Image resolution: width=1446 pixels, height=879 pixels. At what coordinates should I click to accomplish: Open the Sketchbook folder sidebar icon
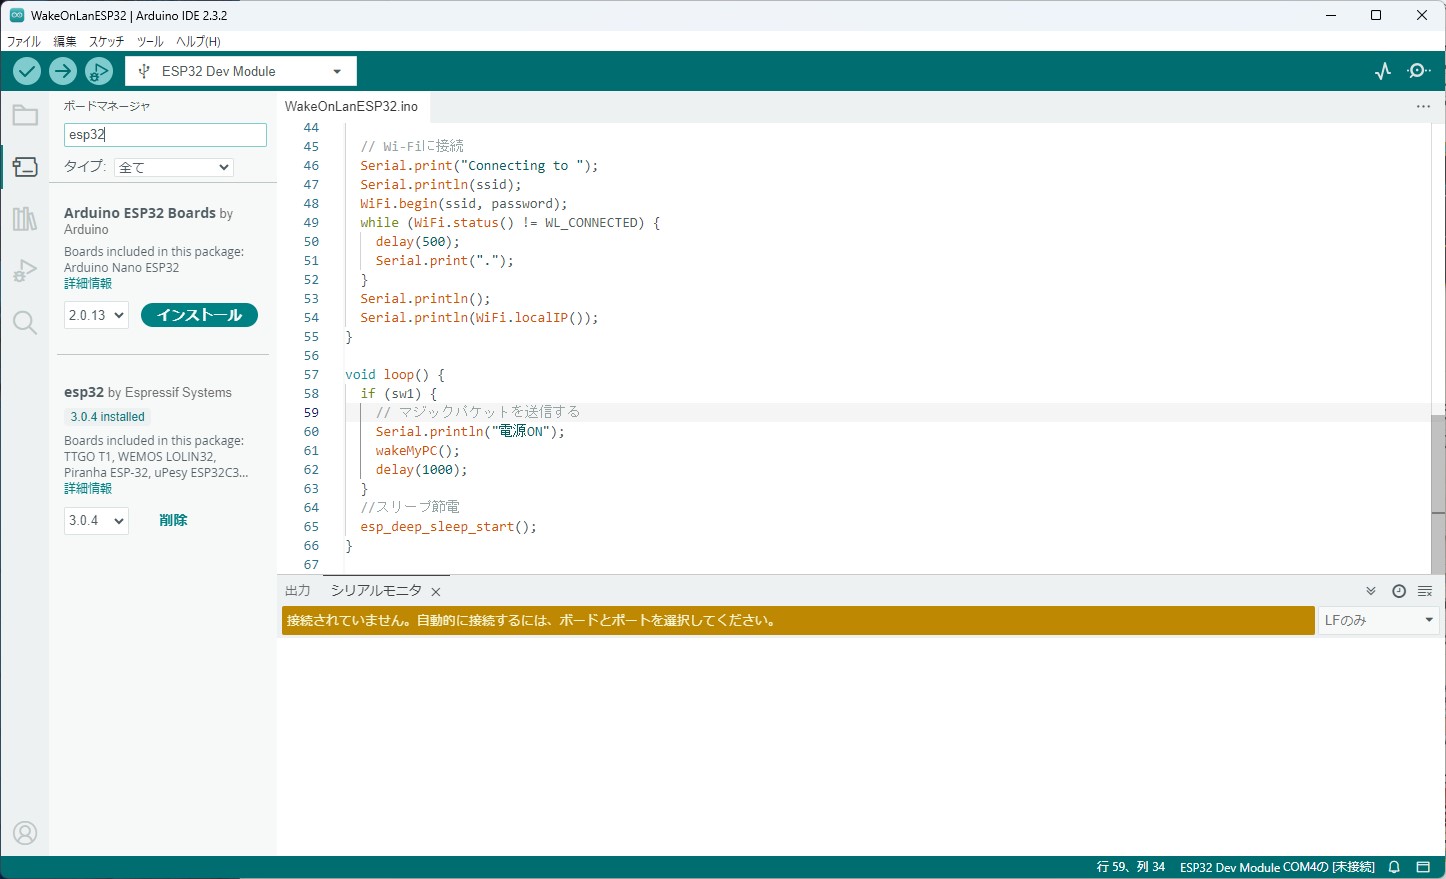25,115
